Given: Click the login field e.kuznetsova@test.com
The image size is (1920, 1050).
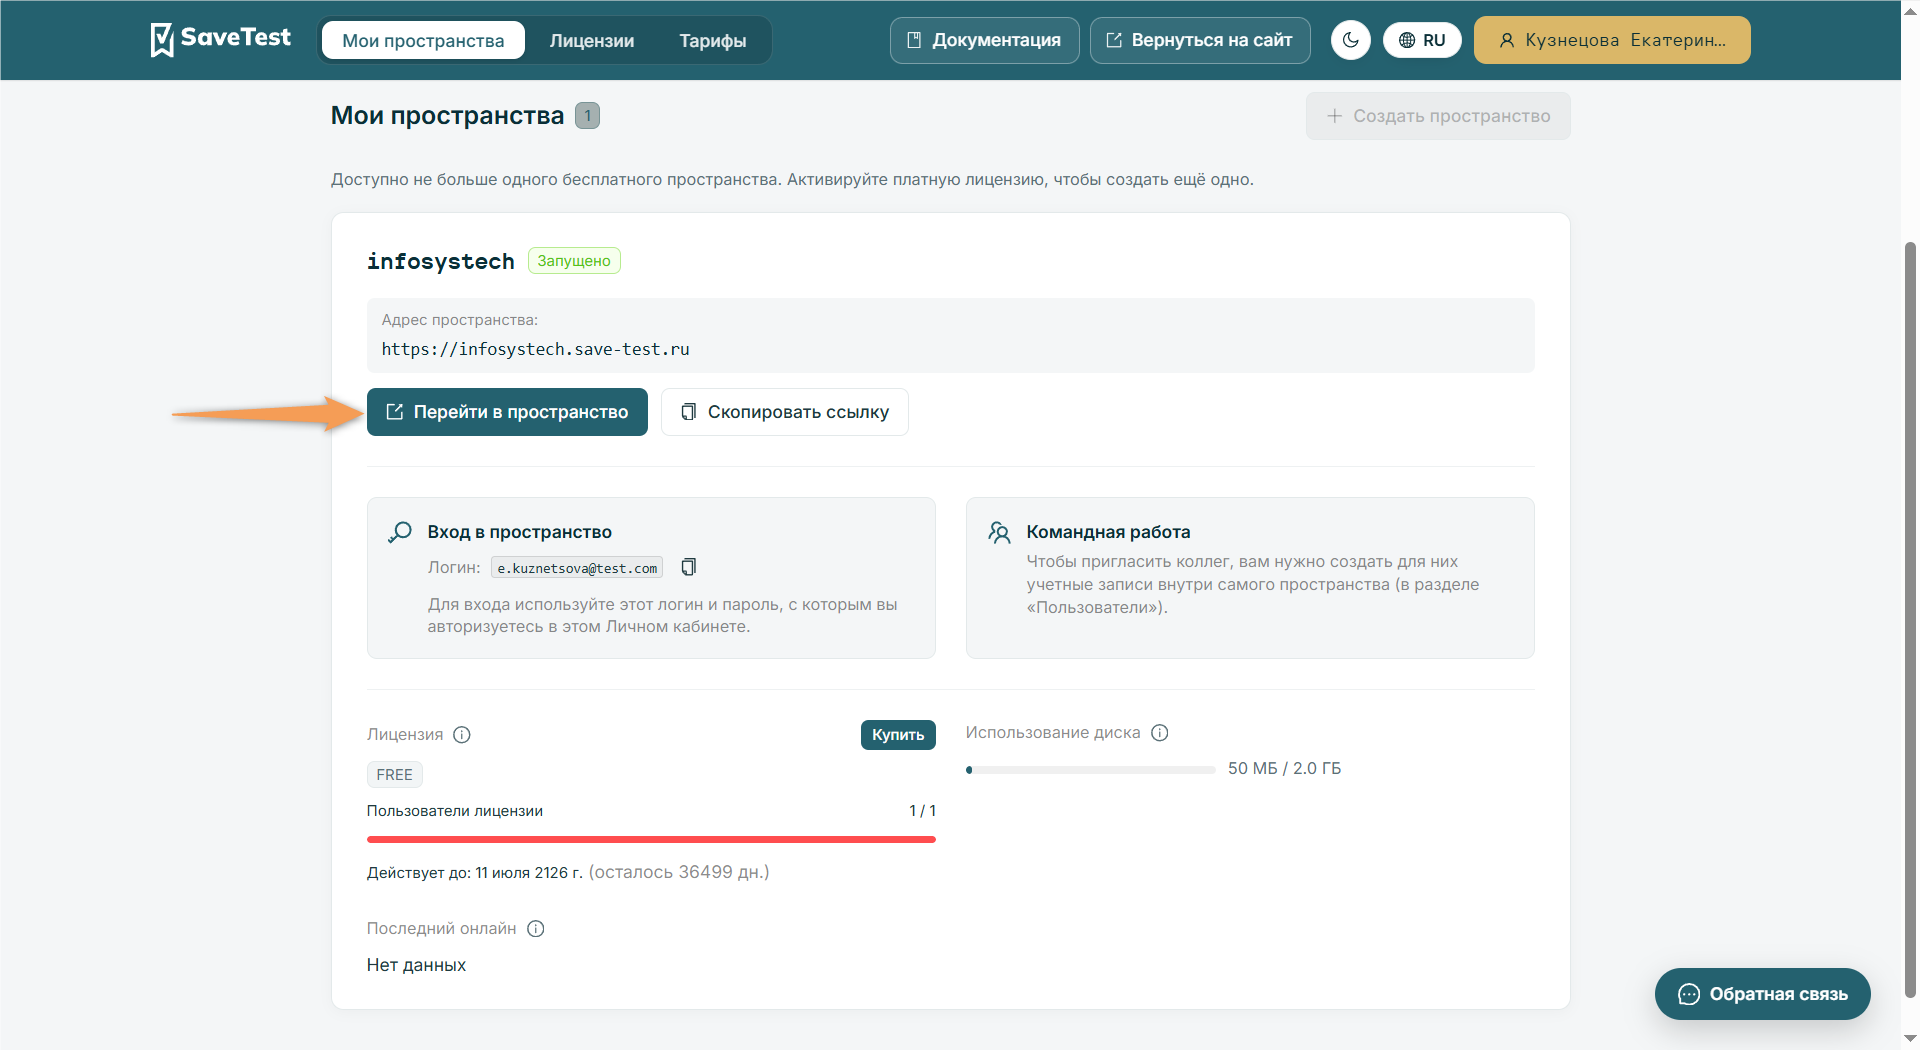Looking at the screenshot, I should point(577,568).
